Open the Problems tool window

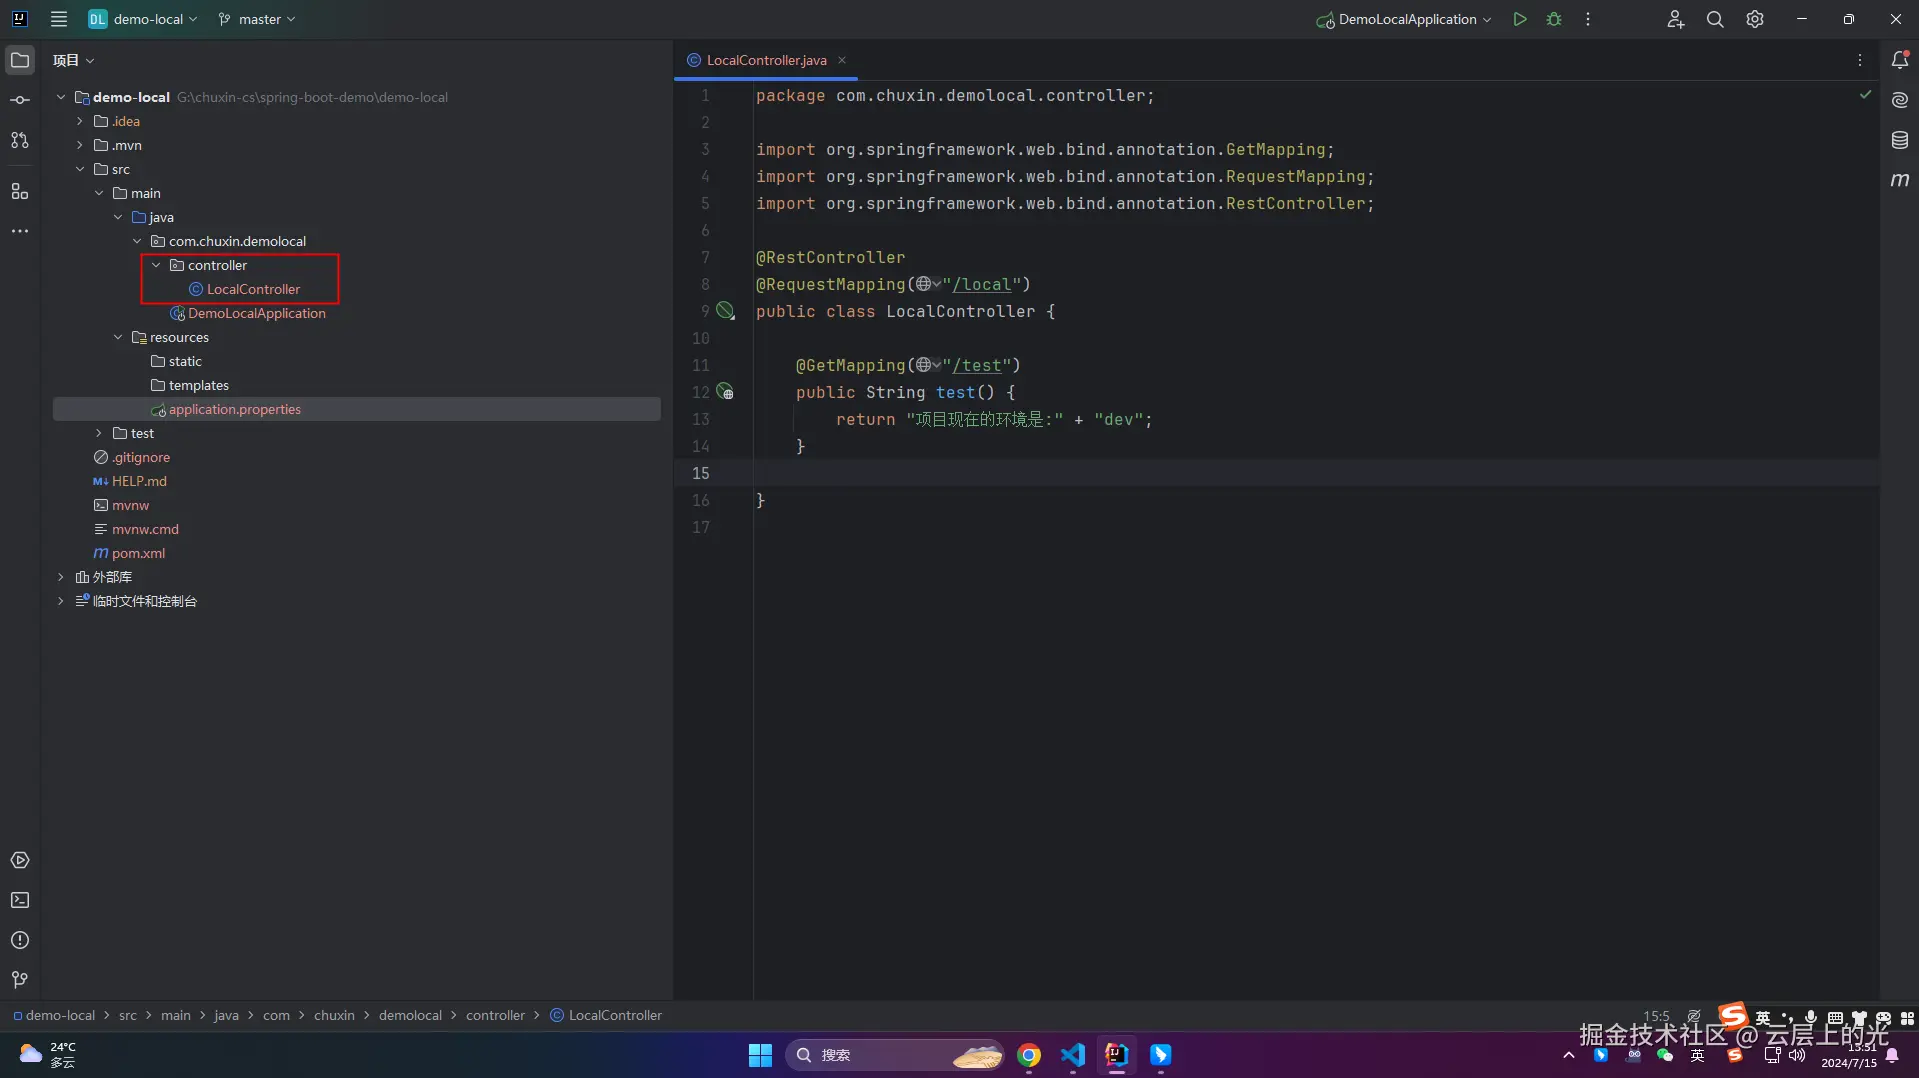click(x=20, y=940)
